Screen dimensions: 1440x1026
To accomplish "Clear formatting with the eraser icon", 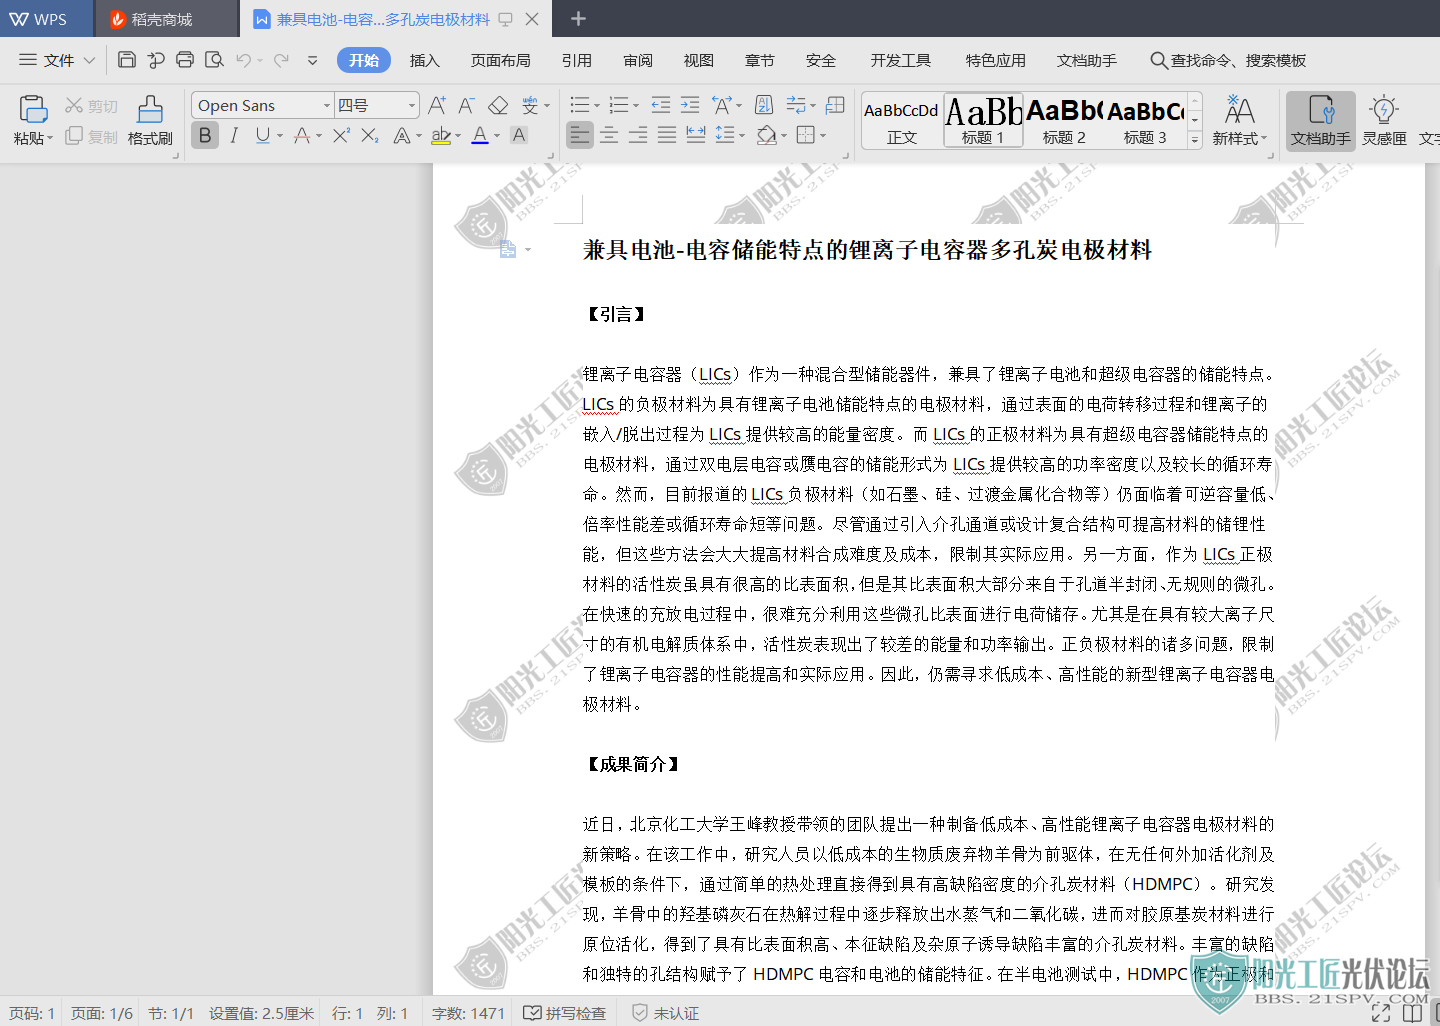I will (x=498, y=105).
